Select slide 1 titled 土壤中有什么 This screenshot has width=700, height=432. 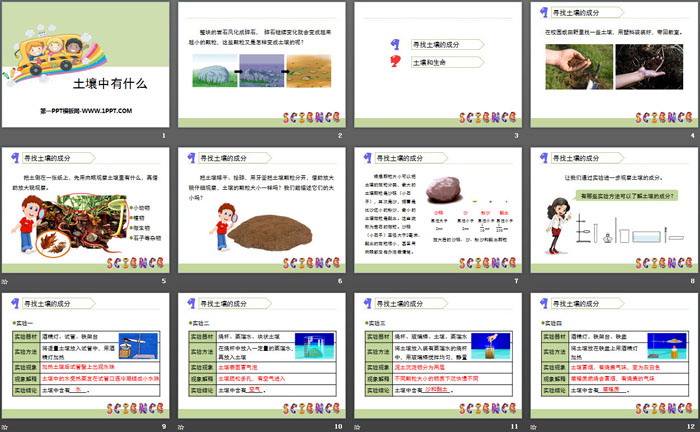point(85,65)
